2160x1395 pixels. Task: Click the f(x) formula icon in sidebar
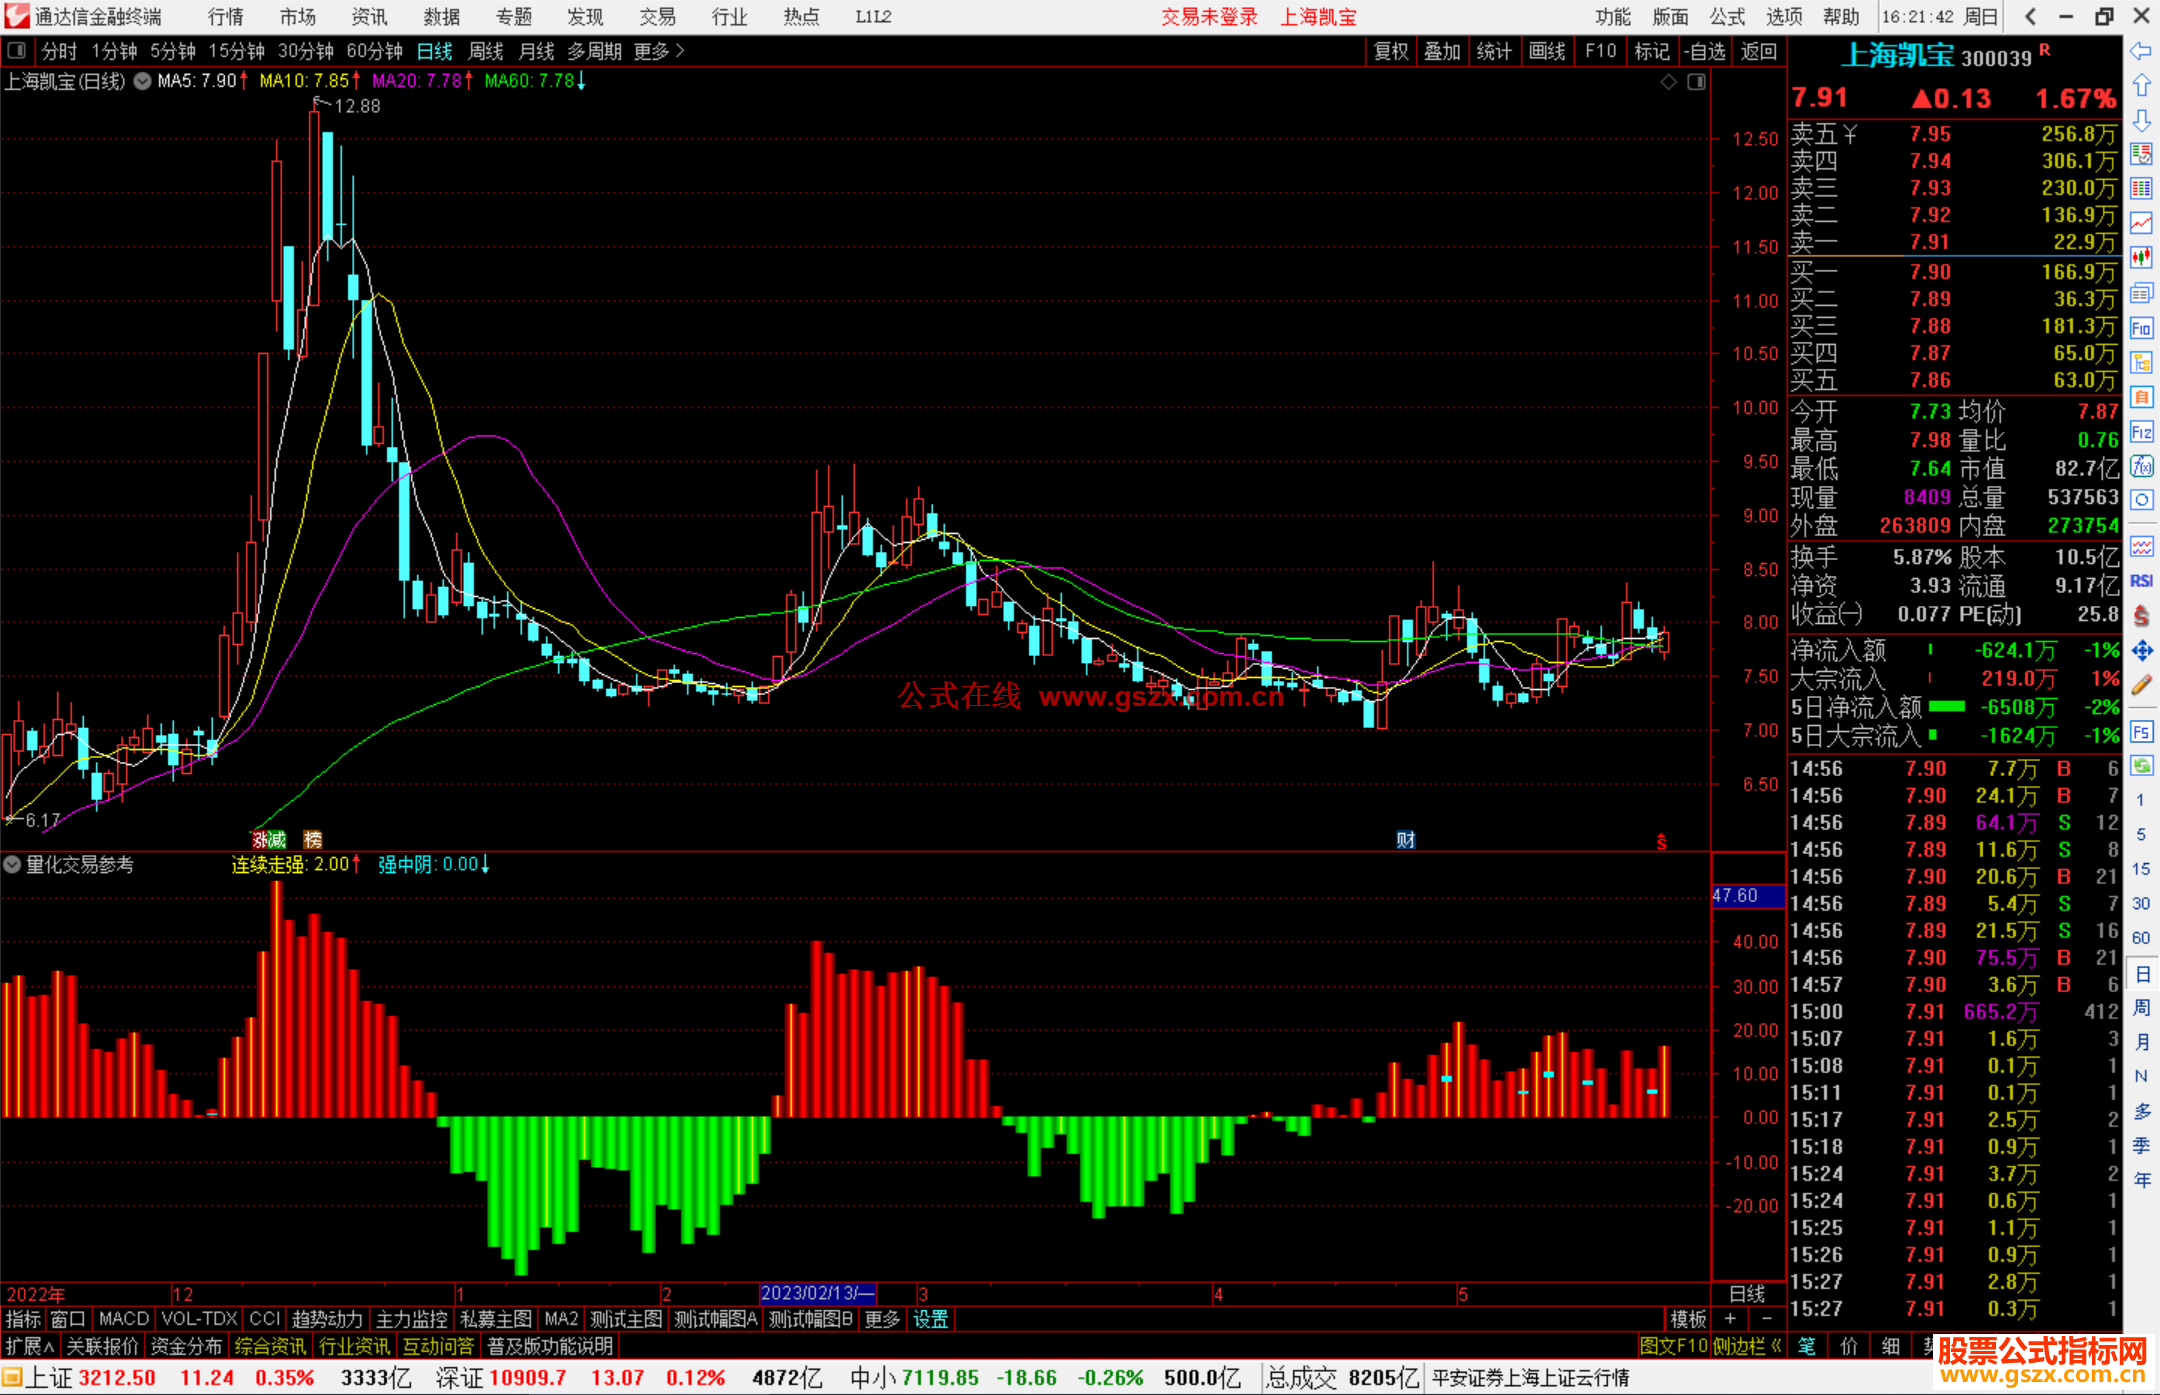coord(2141,467)
